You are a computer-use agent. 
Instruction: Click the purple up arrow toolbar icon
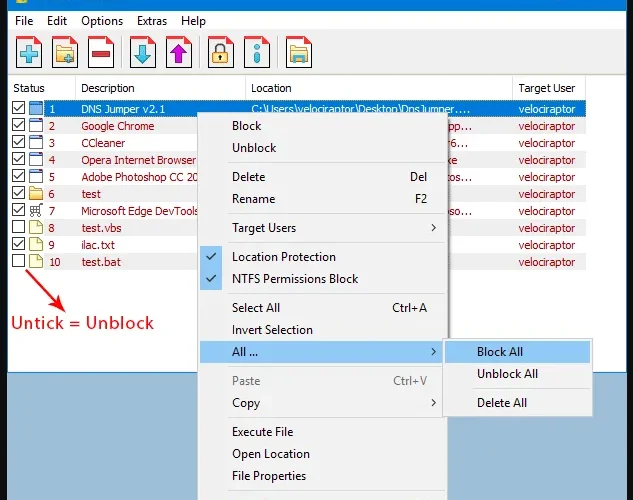pos(179,52)
